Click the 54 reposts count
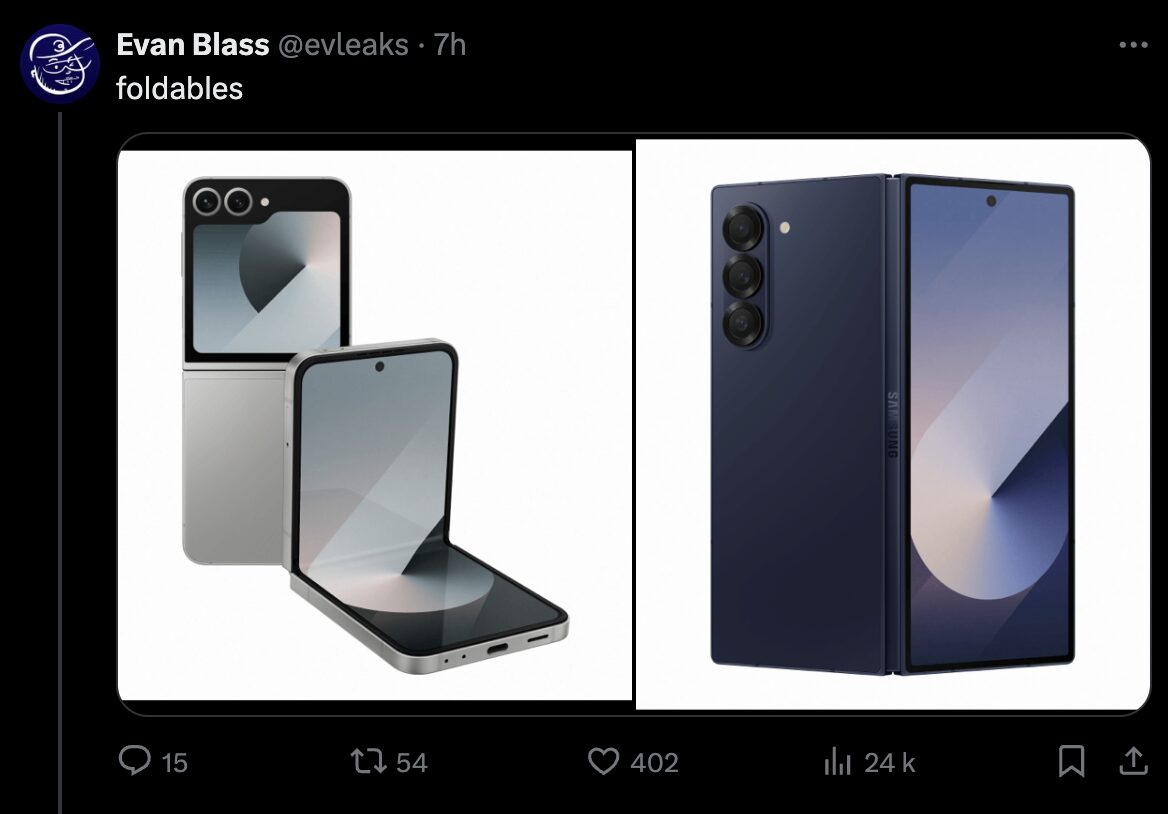The width and height of the screenshot is (1168, 814). pos(411,763)
